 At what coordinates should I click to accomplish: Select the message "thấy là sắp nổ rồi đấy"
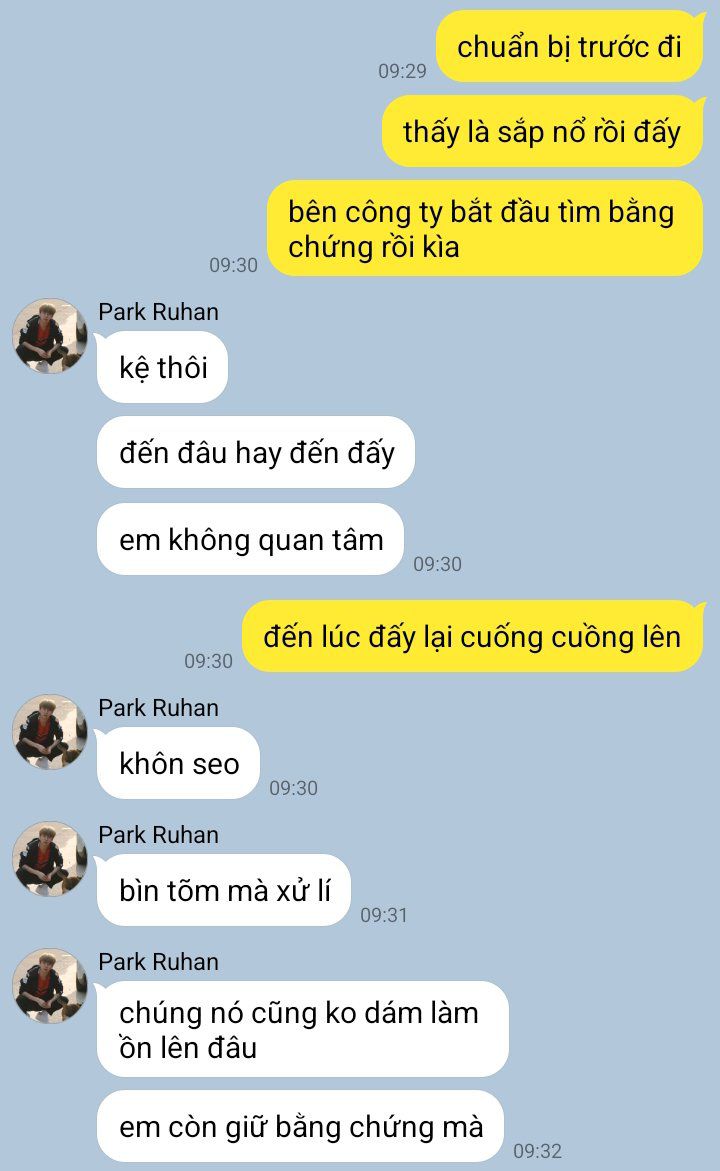pyautogui.click(x=542, y=131)
